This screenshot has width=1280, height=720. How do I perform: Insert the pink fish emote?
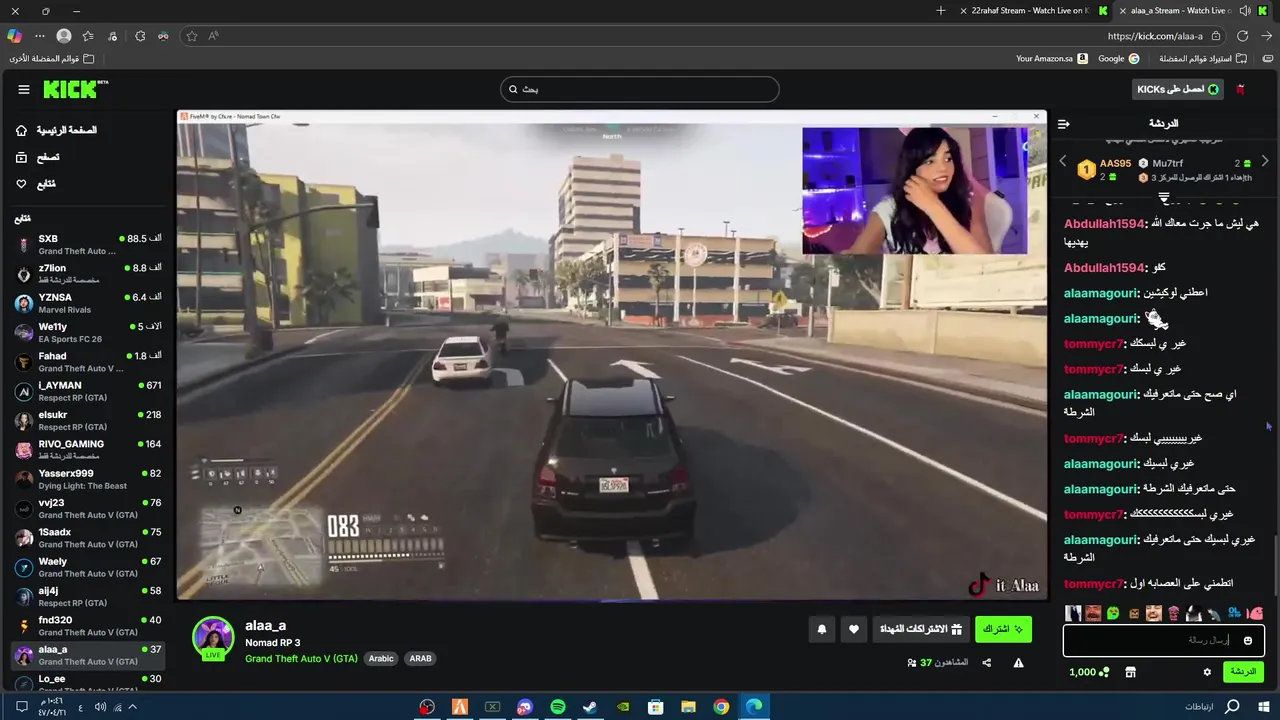[1255, 613]
